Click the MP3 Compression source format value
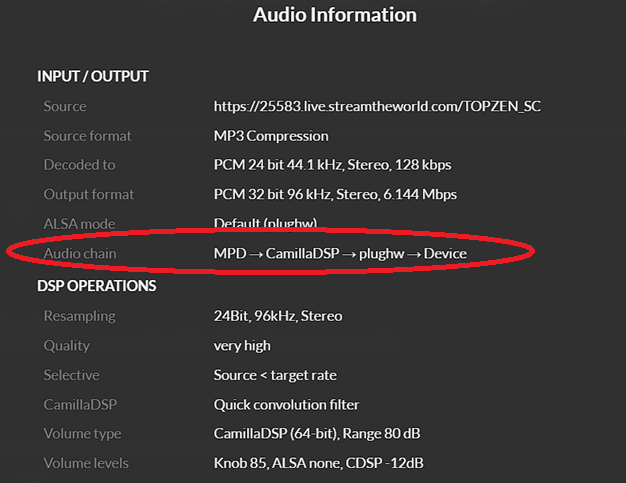Viewport: 626px width, 483px height. coord(270,135)
